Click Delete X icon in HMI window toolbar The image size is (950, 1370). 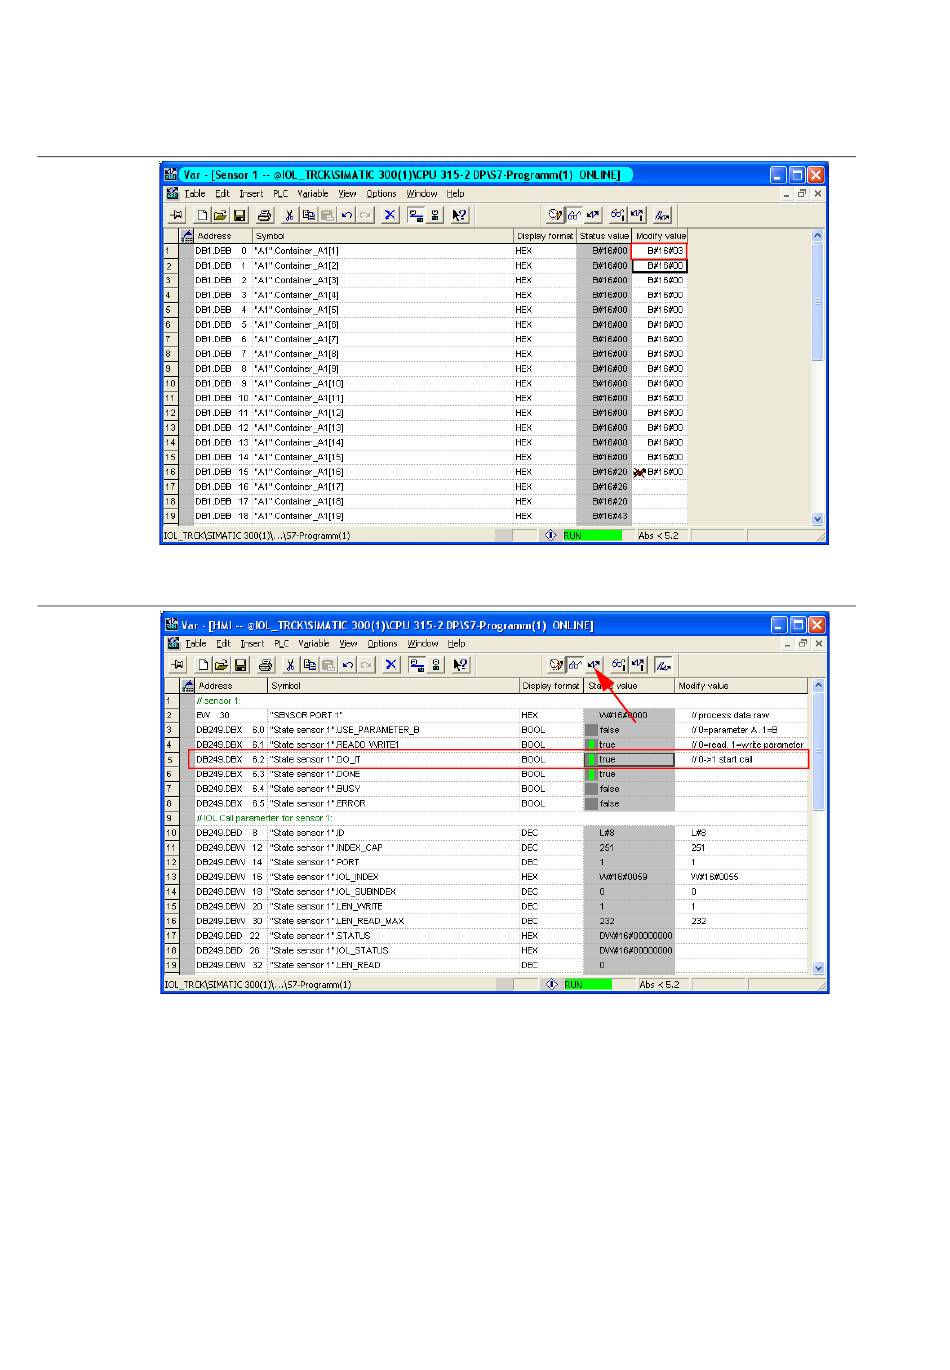(390, 665)
